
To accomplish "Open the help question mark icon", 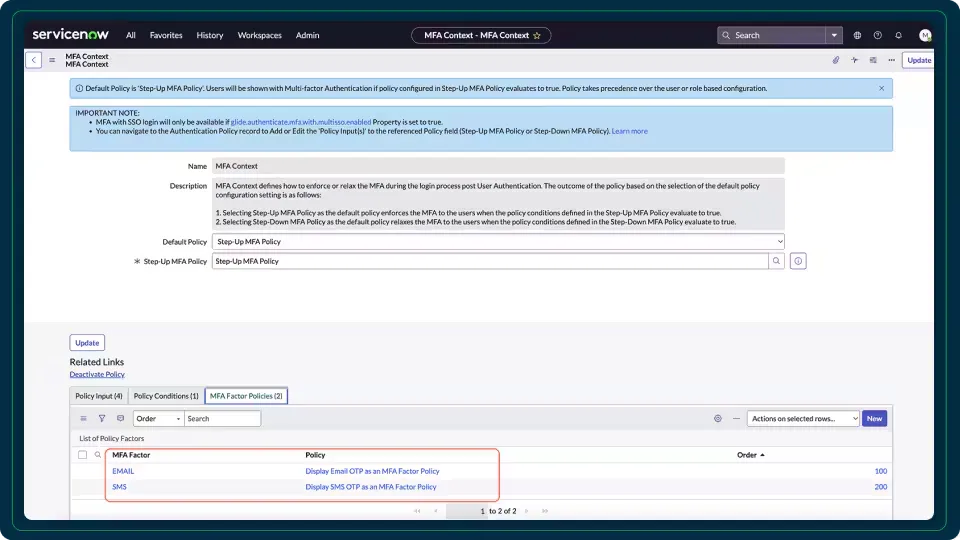I will pos(877,36).
